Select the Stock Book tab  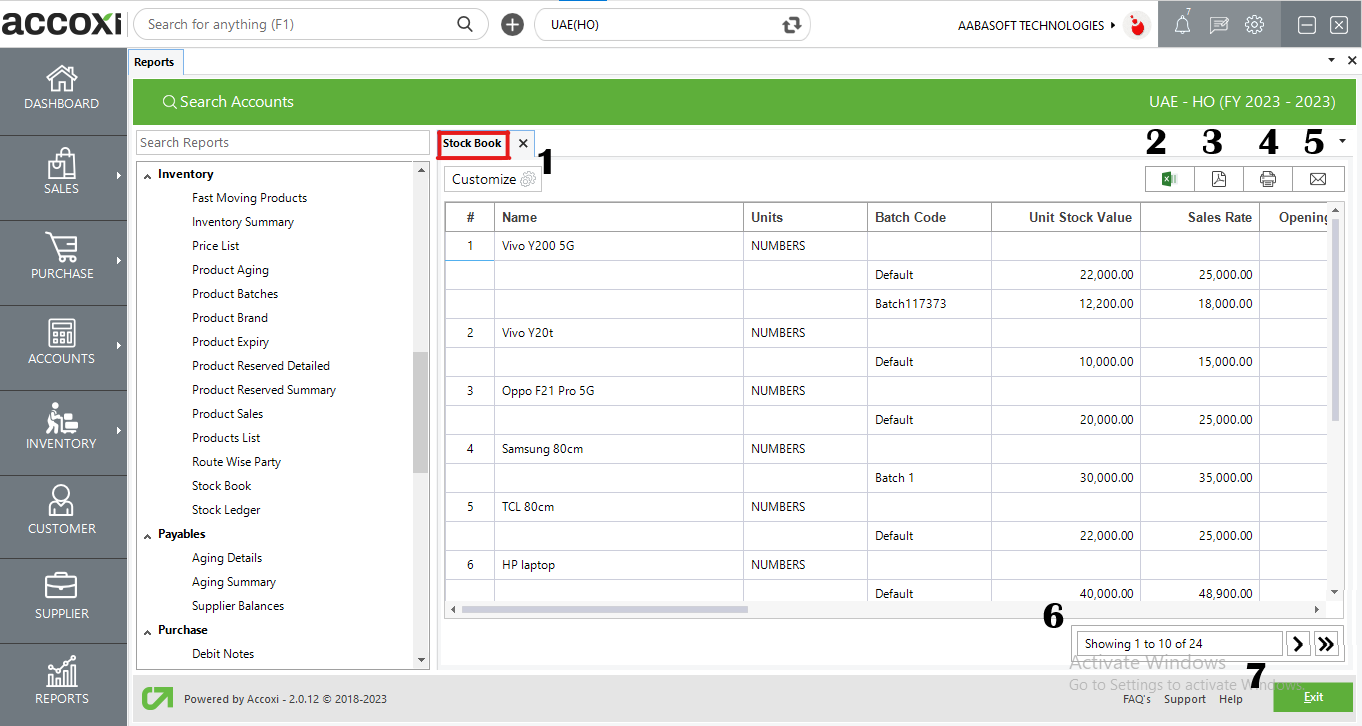tap(472, 144)
